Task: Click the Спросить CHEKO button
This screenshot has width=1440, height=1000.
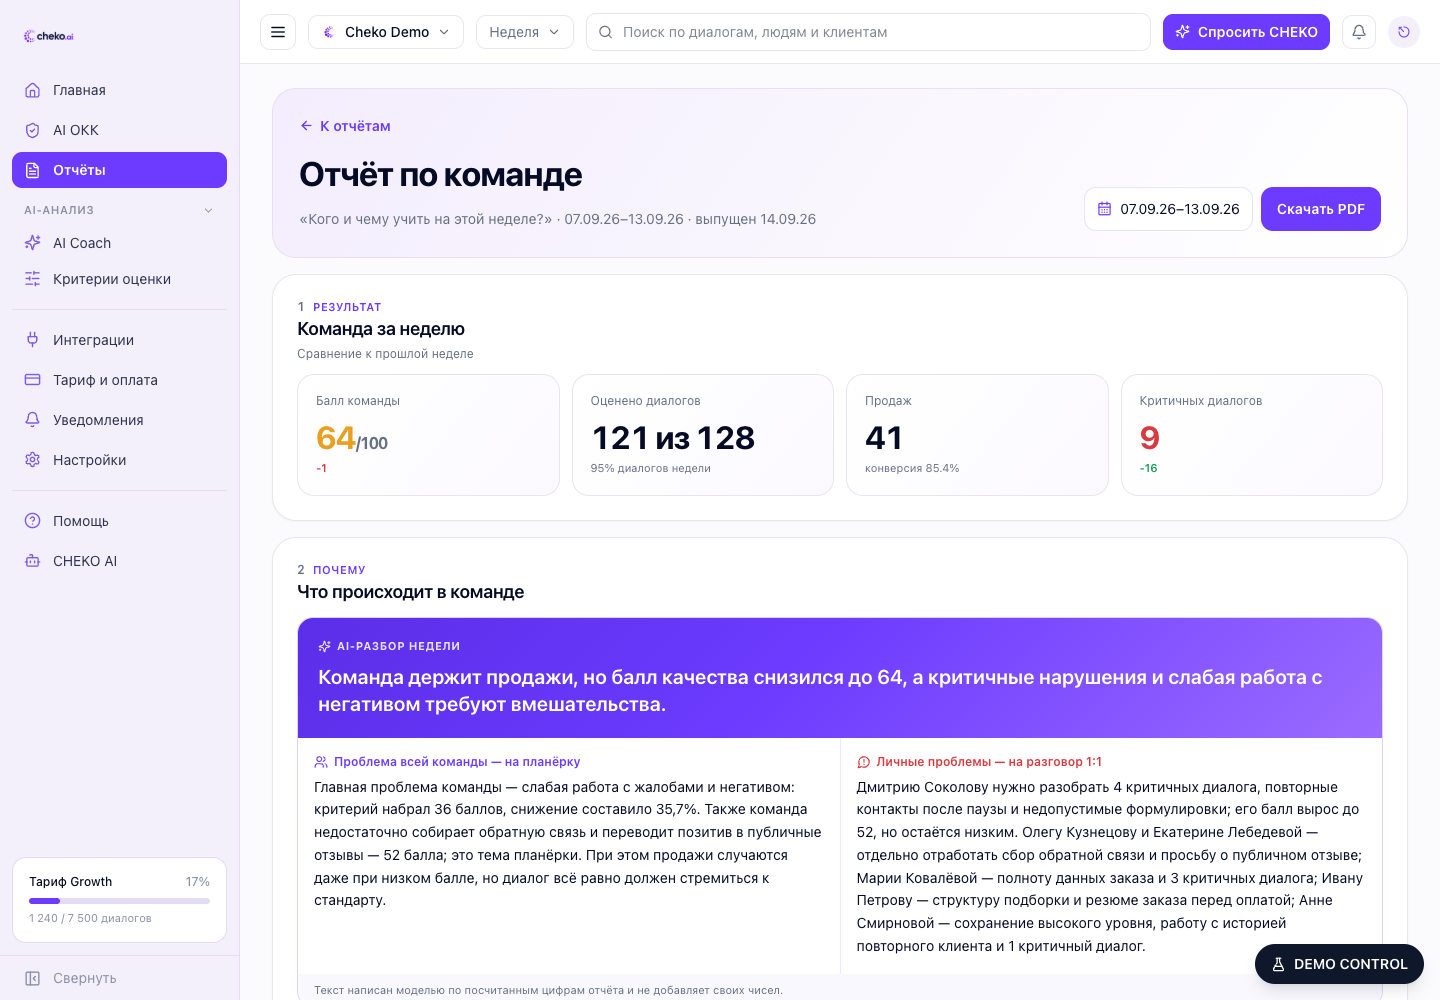Action: tap(1246, 32)
